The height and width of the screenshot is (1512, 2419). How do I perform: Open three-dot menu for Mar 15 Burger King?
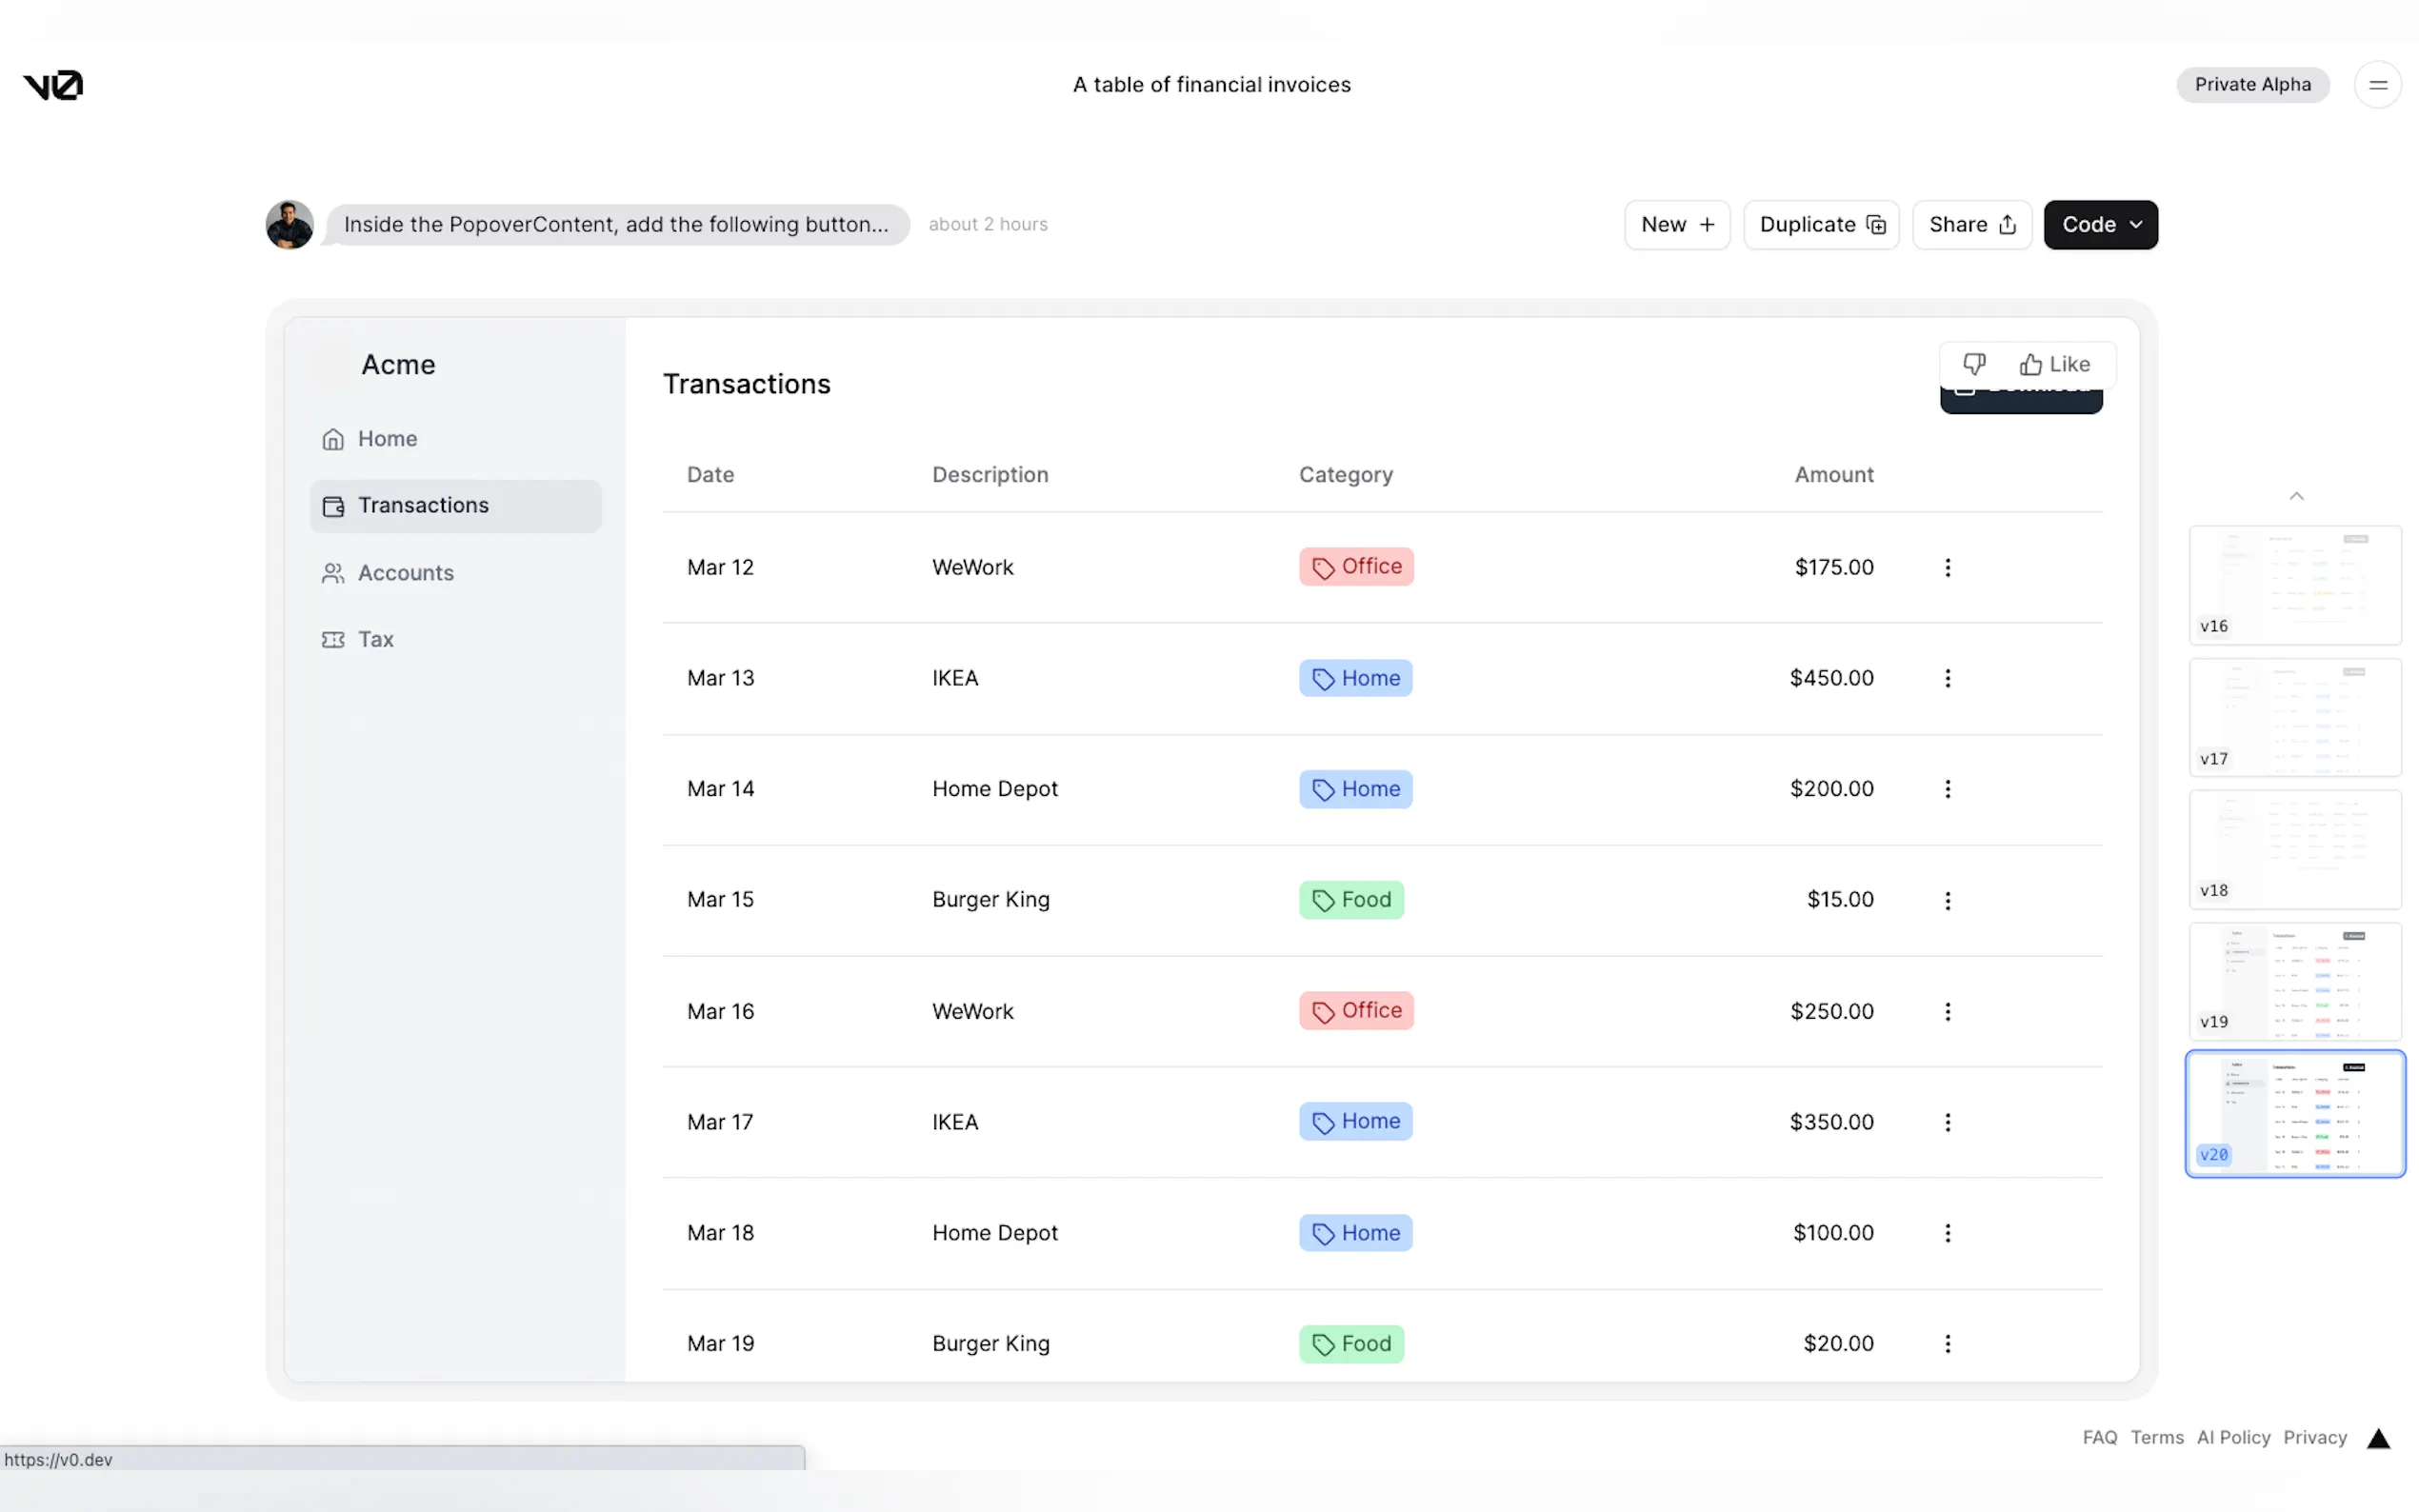tap(1947, 901)
